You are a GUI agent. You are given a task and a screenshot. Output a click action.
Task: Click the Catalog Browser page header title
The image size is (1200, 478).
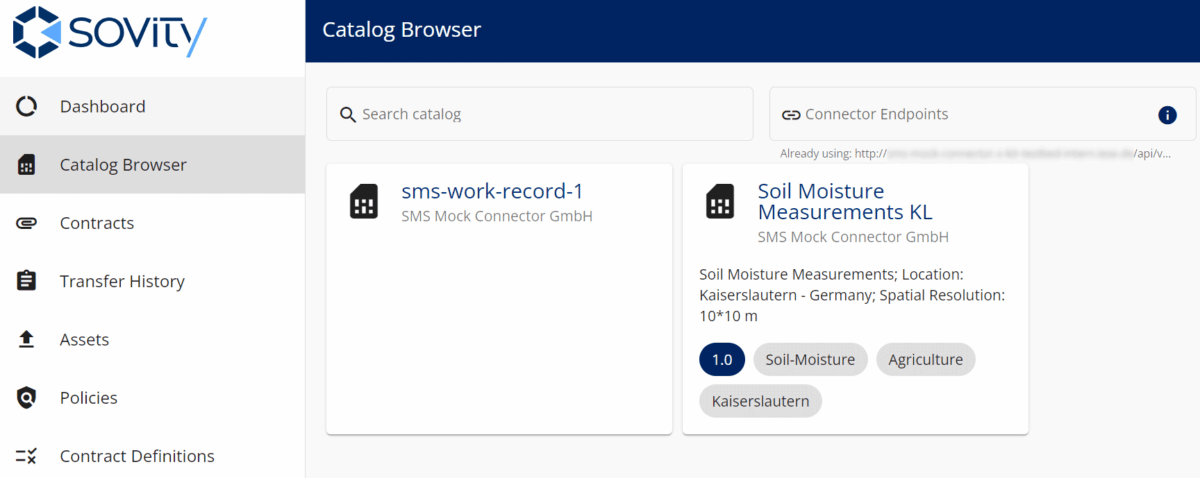[x=401, y=30]
